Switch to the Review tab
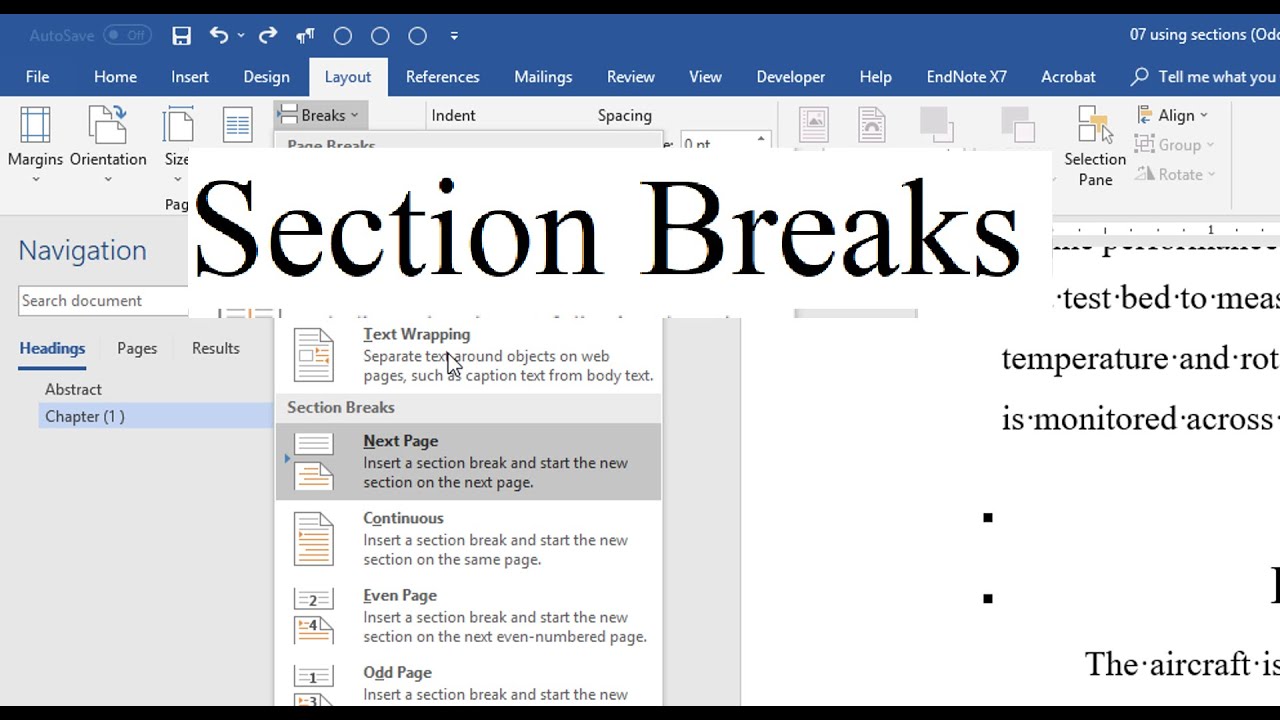This screenshot has width=1280, height=720. point(631,77)
